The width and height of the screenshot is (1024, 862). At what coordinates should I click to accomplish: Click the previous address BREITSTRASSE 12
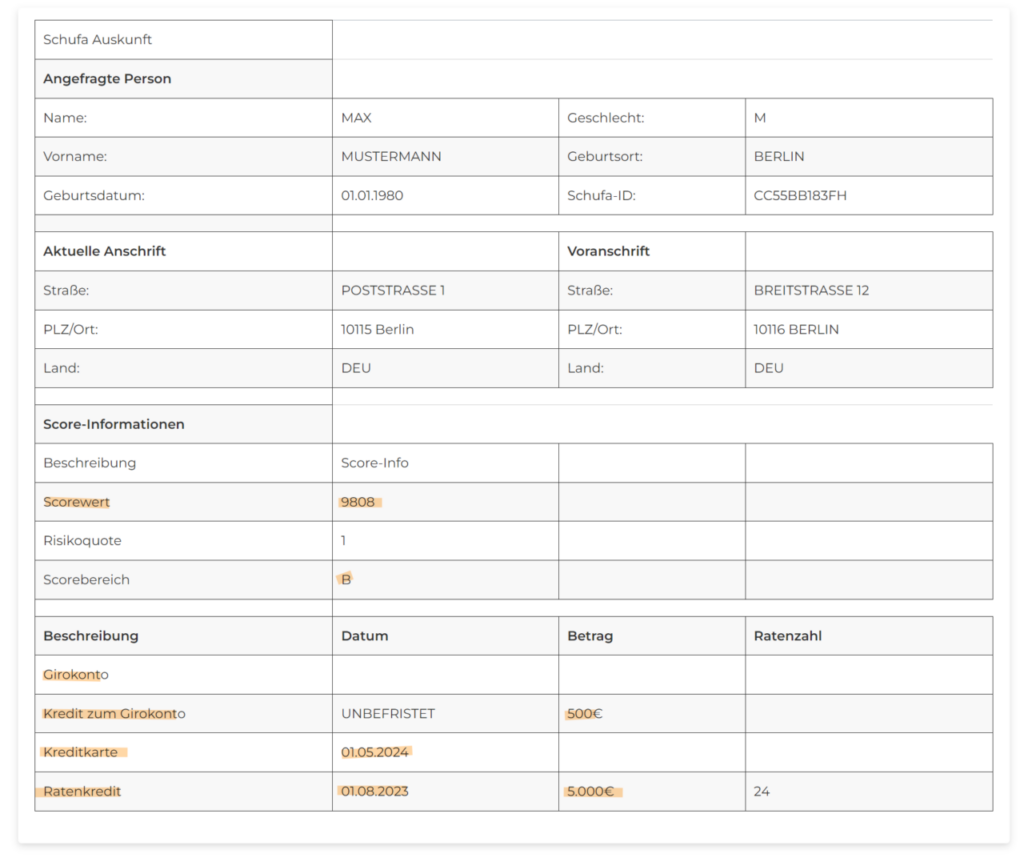[x=811, y=291]
